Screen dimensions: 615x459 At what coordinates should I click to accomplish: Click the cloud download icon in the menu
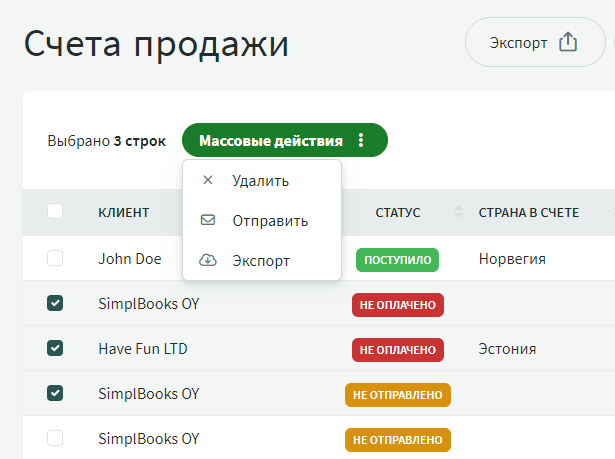coord(208,260)
